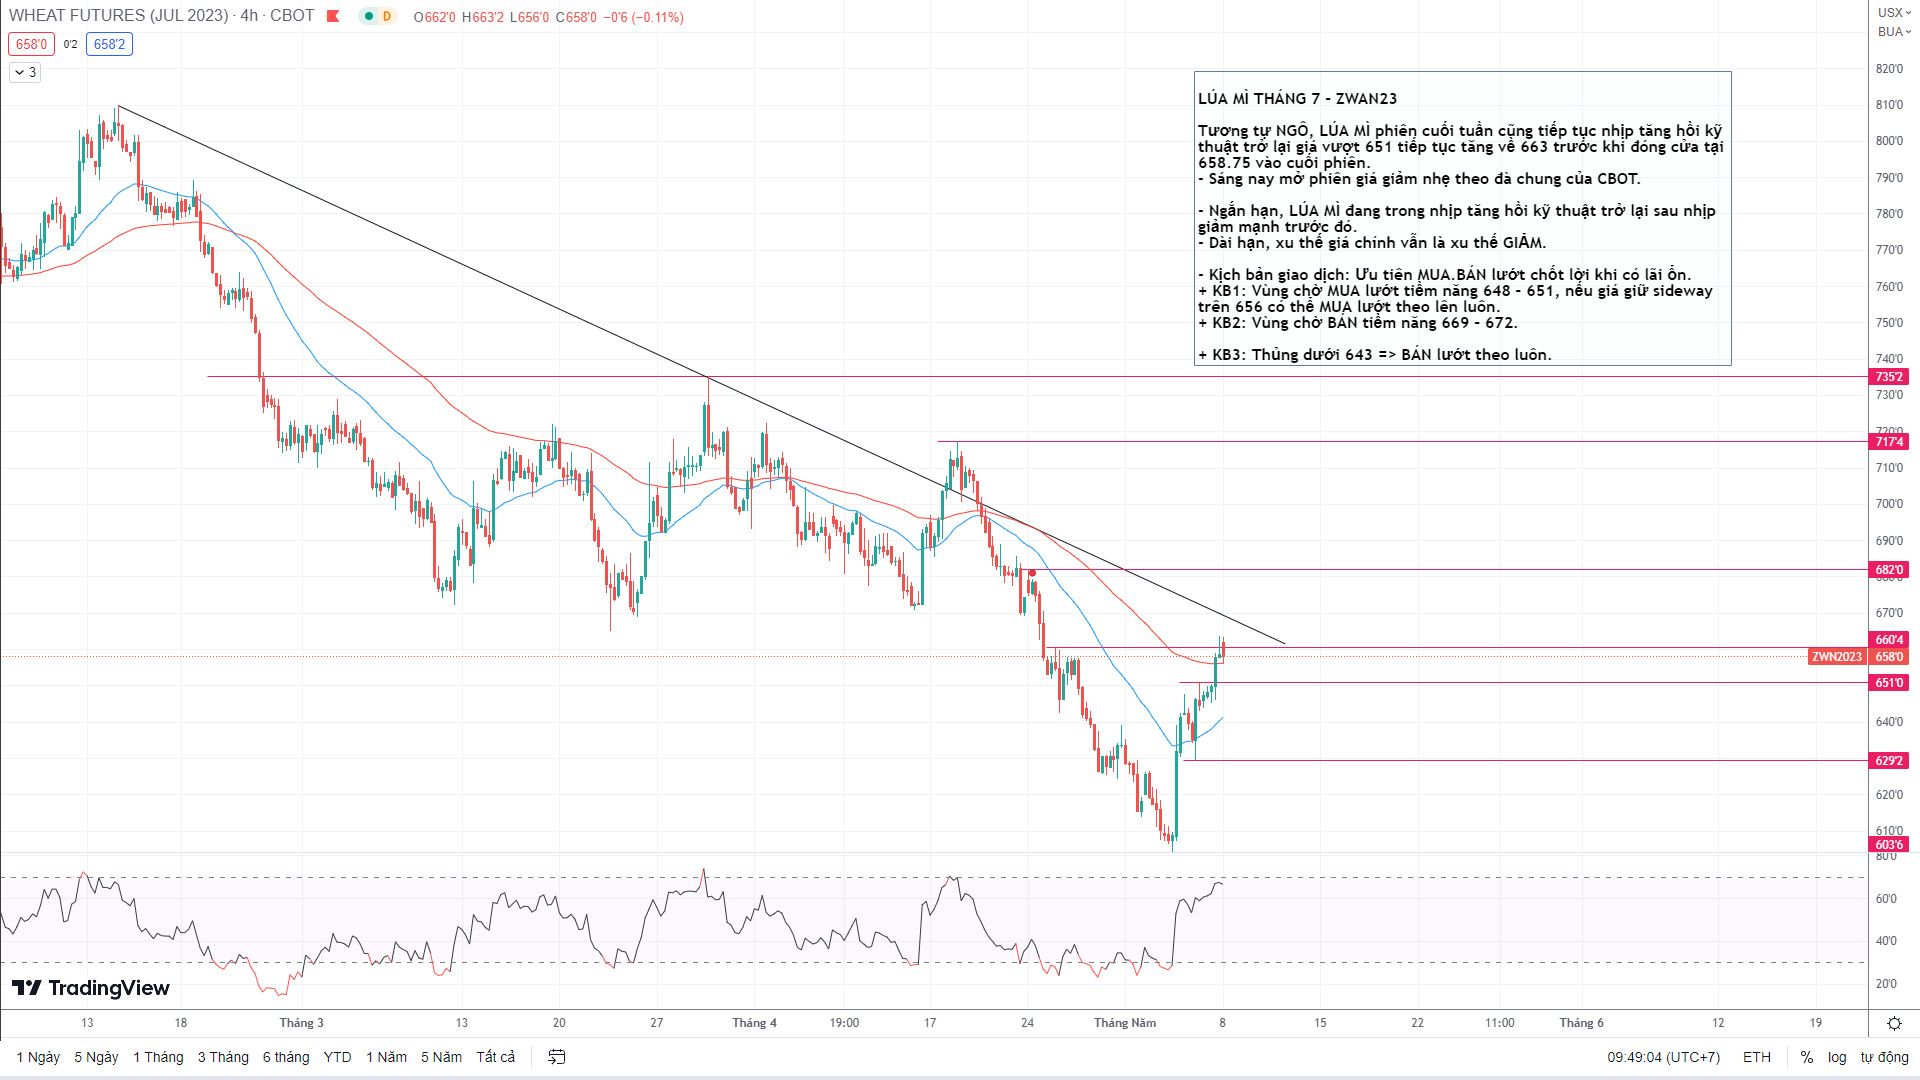This screenshot has height=1080, width=1920.
Task: Click the red 658'0 sell price button
Action: click(30, 44)
